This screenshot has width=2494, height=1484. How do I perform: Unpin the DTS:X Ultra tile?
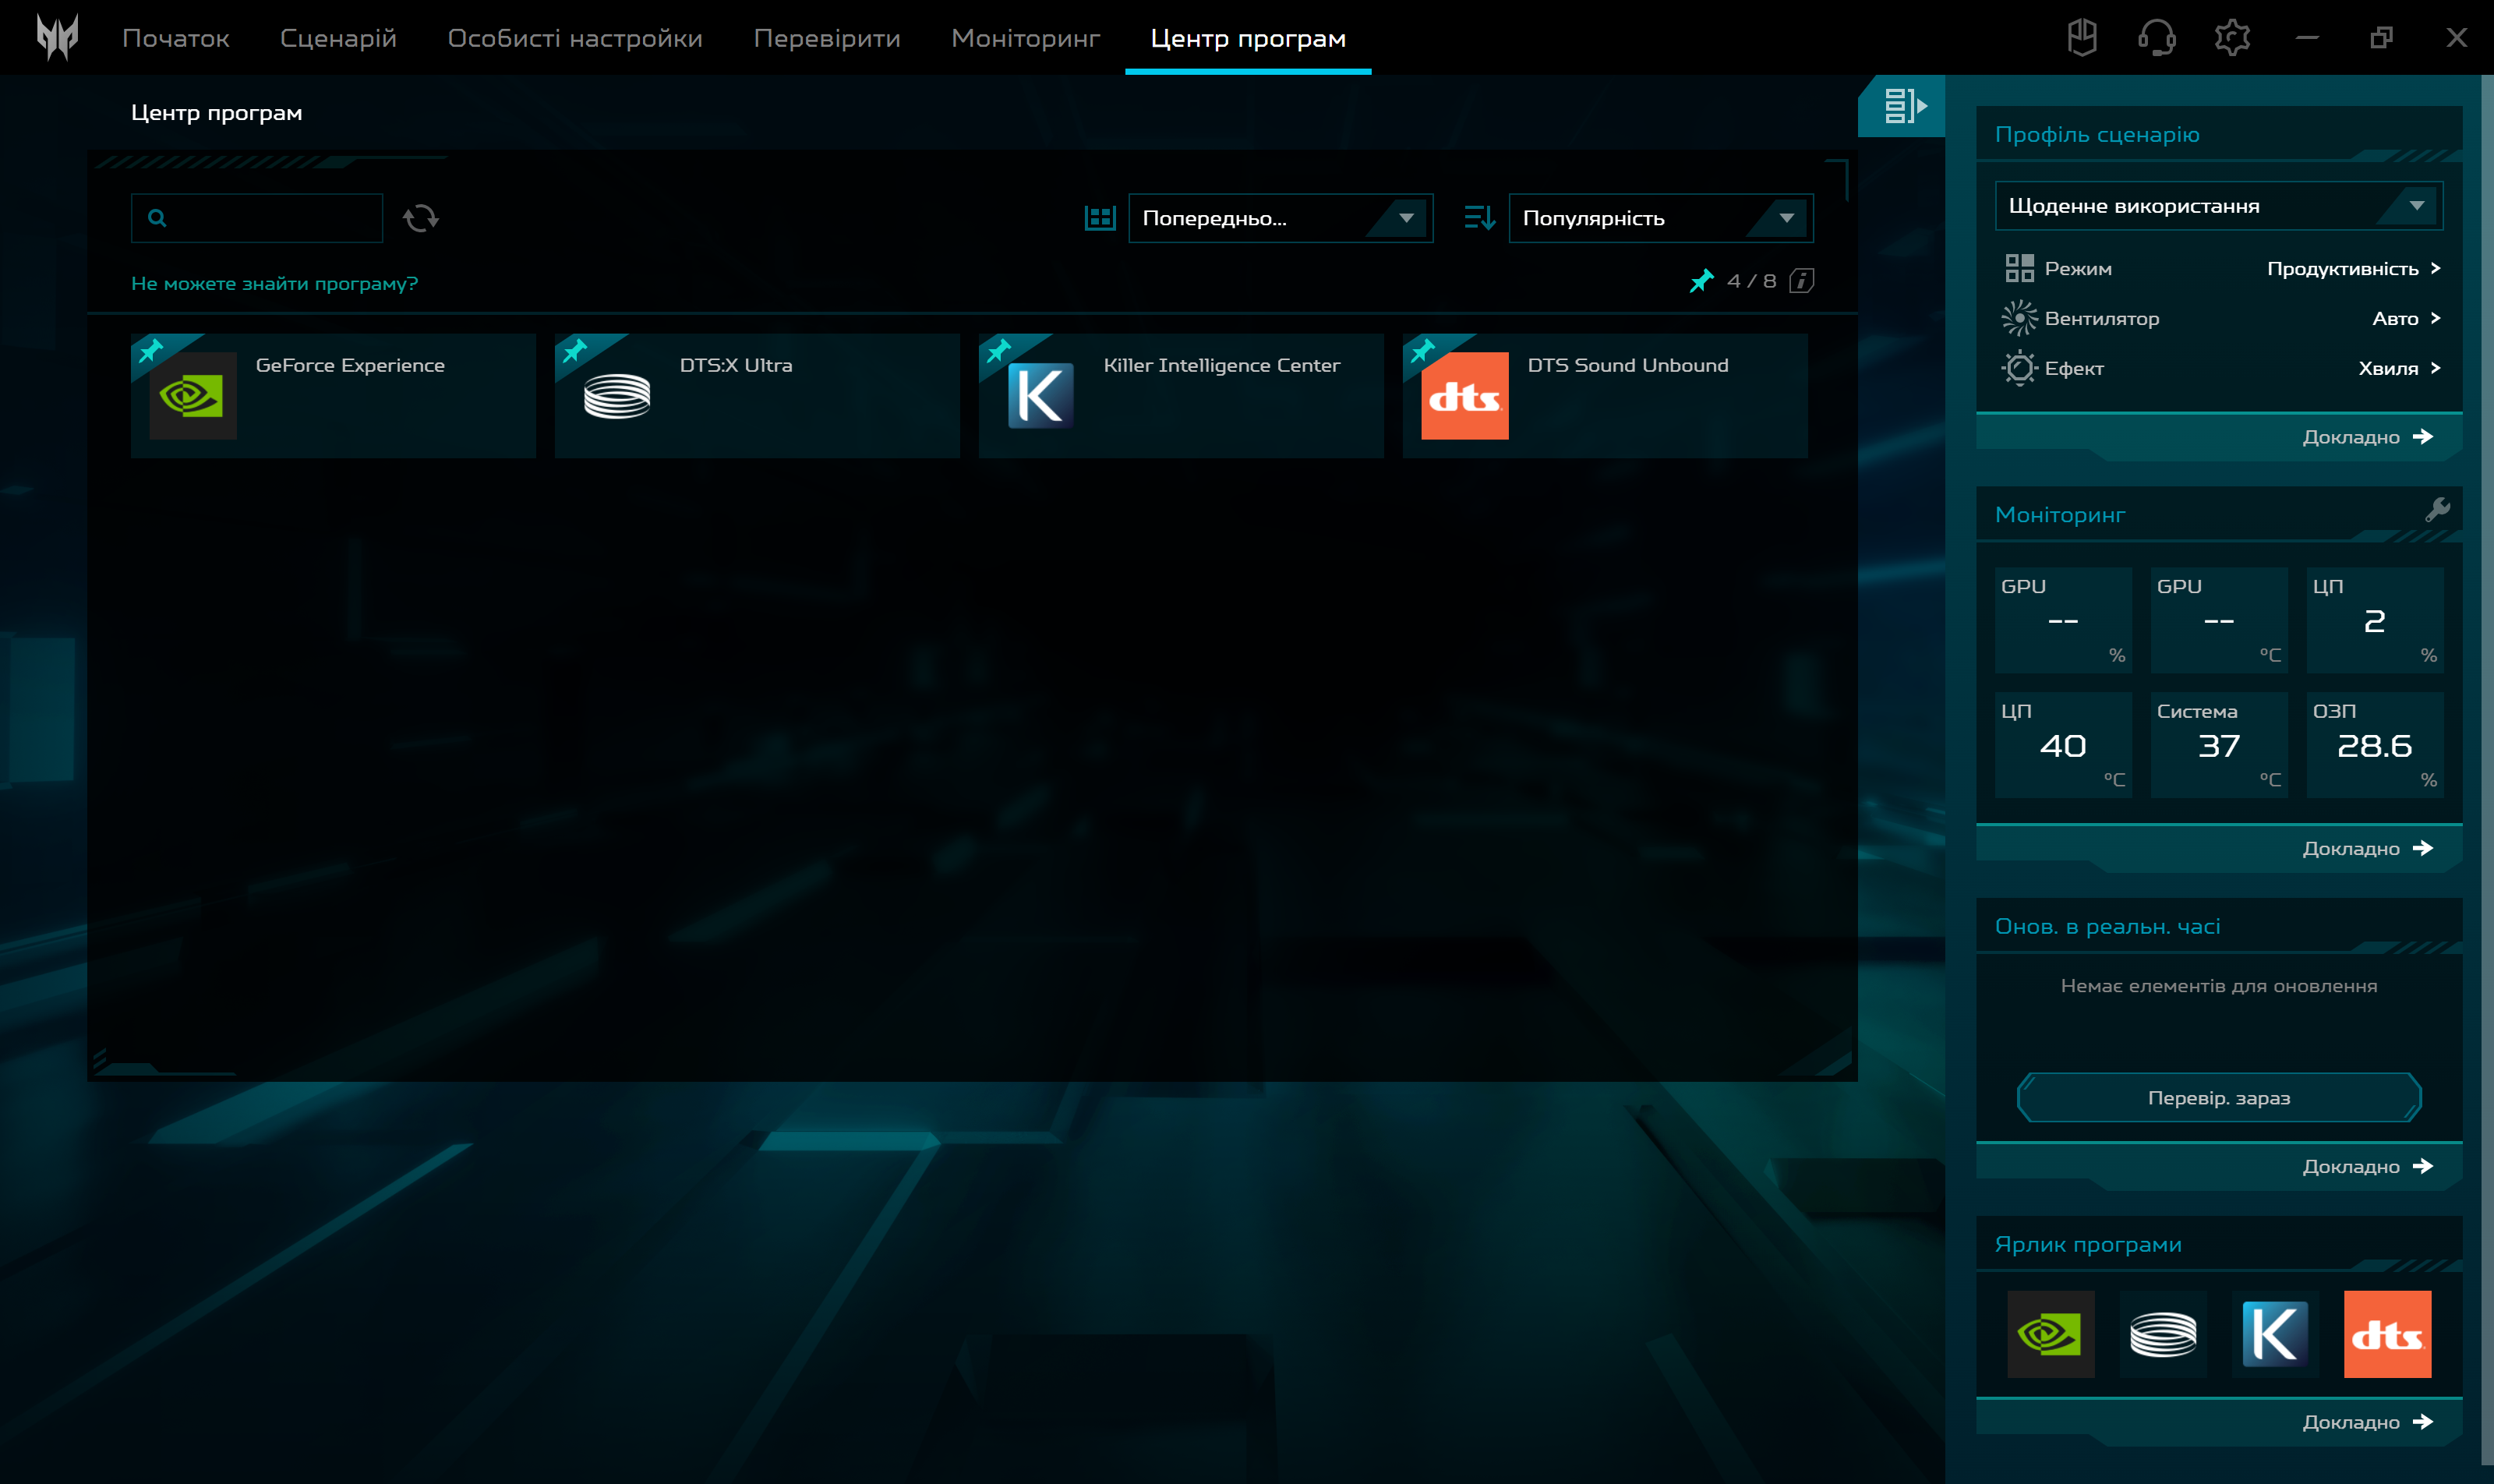pos(575,351)
